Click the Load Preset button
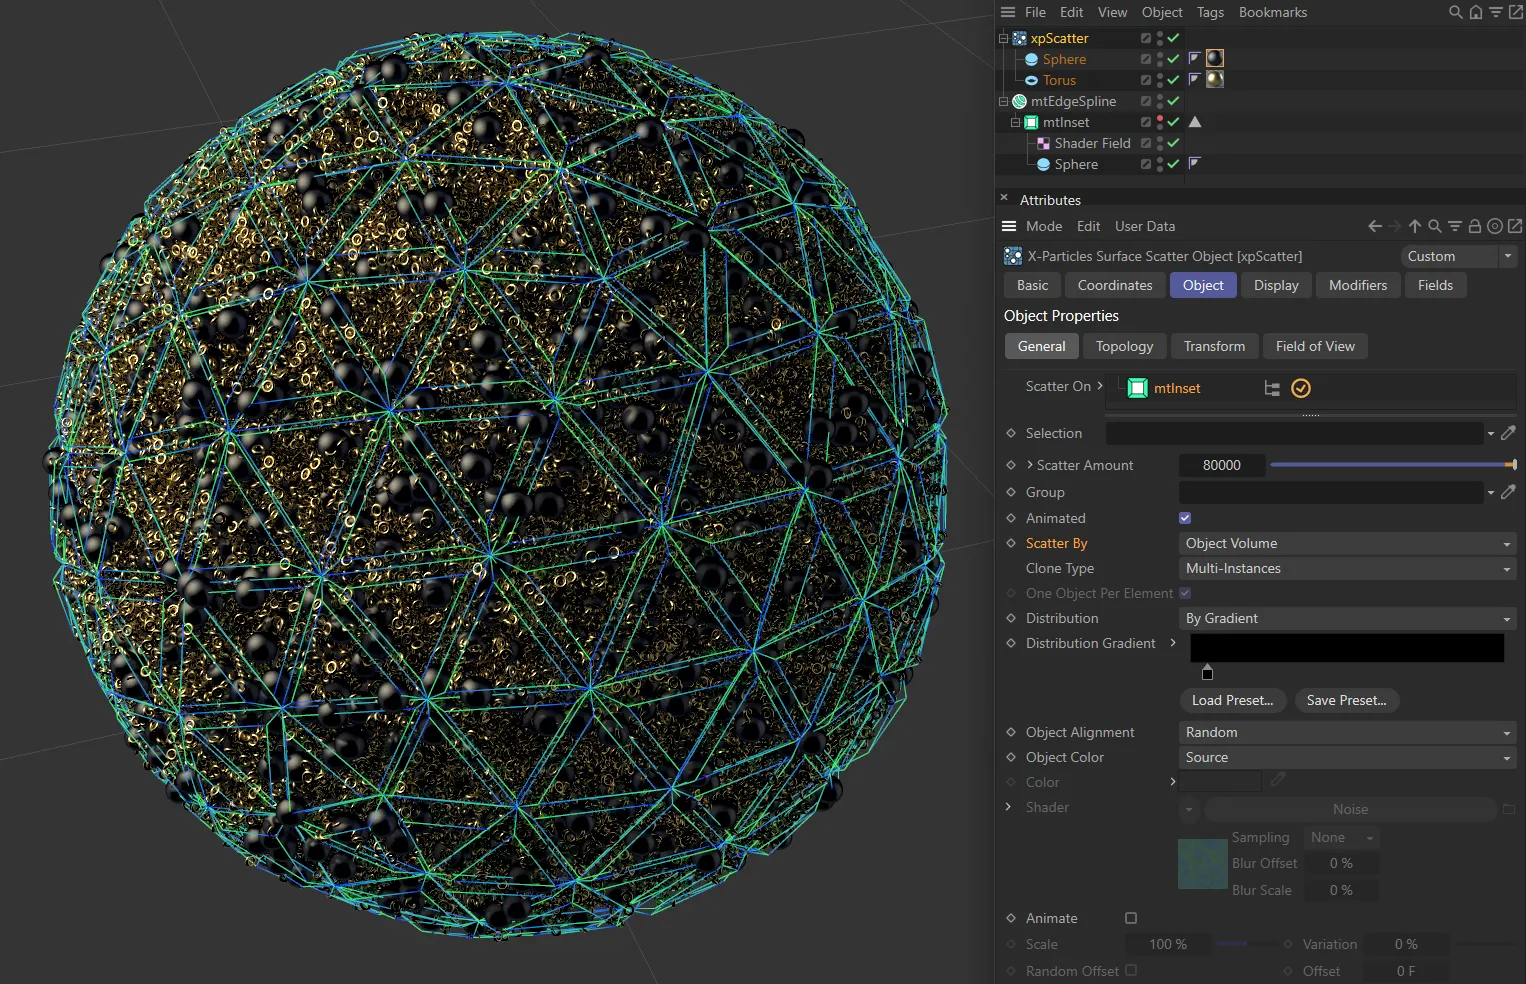This screenshot has height=984, width=1526. pos(1233,700)
